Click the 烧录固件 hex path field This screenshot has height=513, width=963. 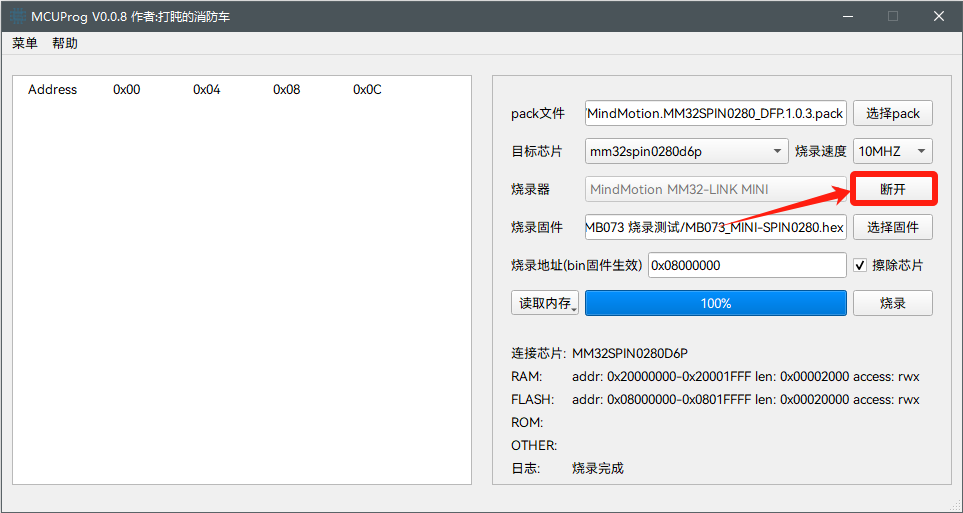[715, 227]
